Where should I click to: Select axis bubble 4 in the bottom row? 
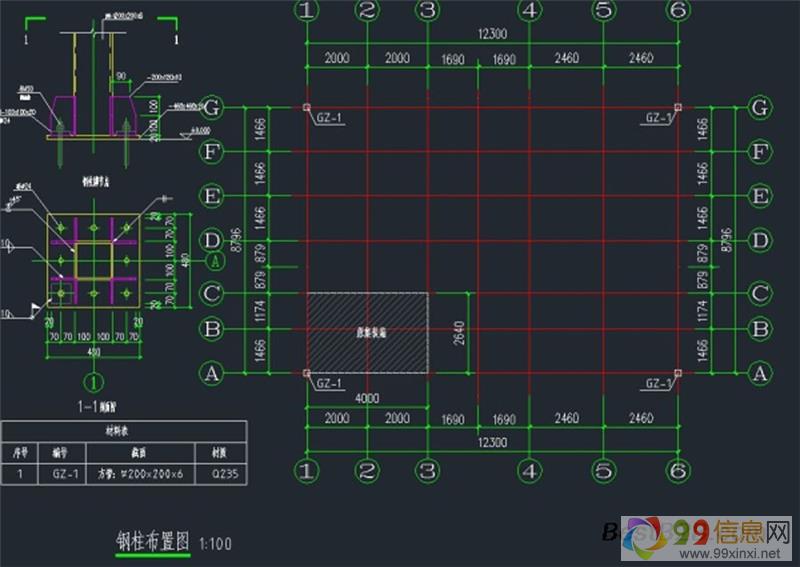(530, 469)
